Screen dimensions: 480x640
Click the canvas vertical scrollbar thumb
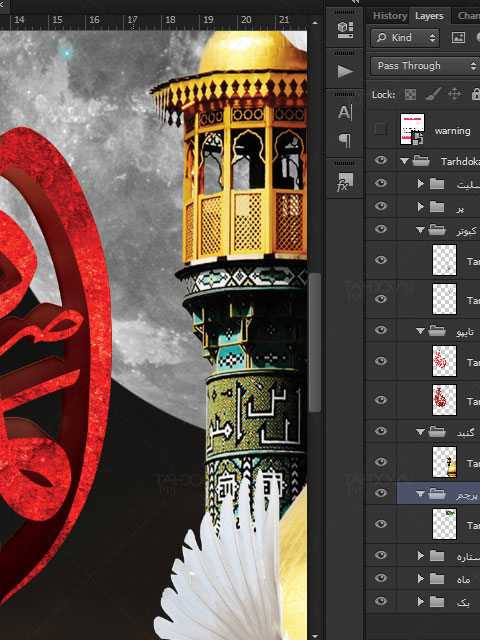(314, 342)
